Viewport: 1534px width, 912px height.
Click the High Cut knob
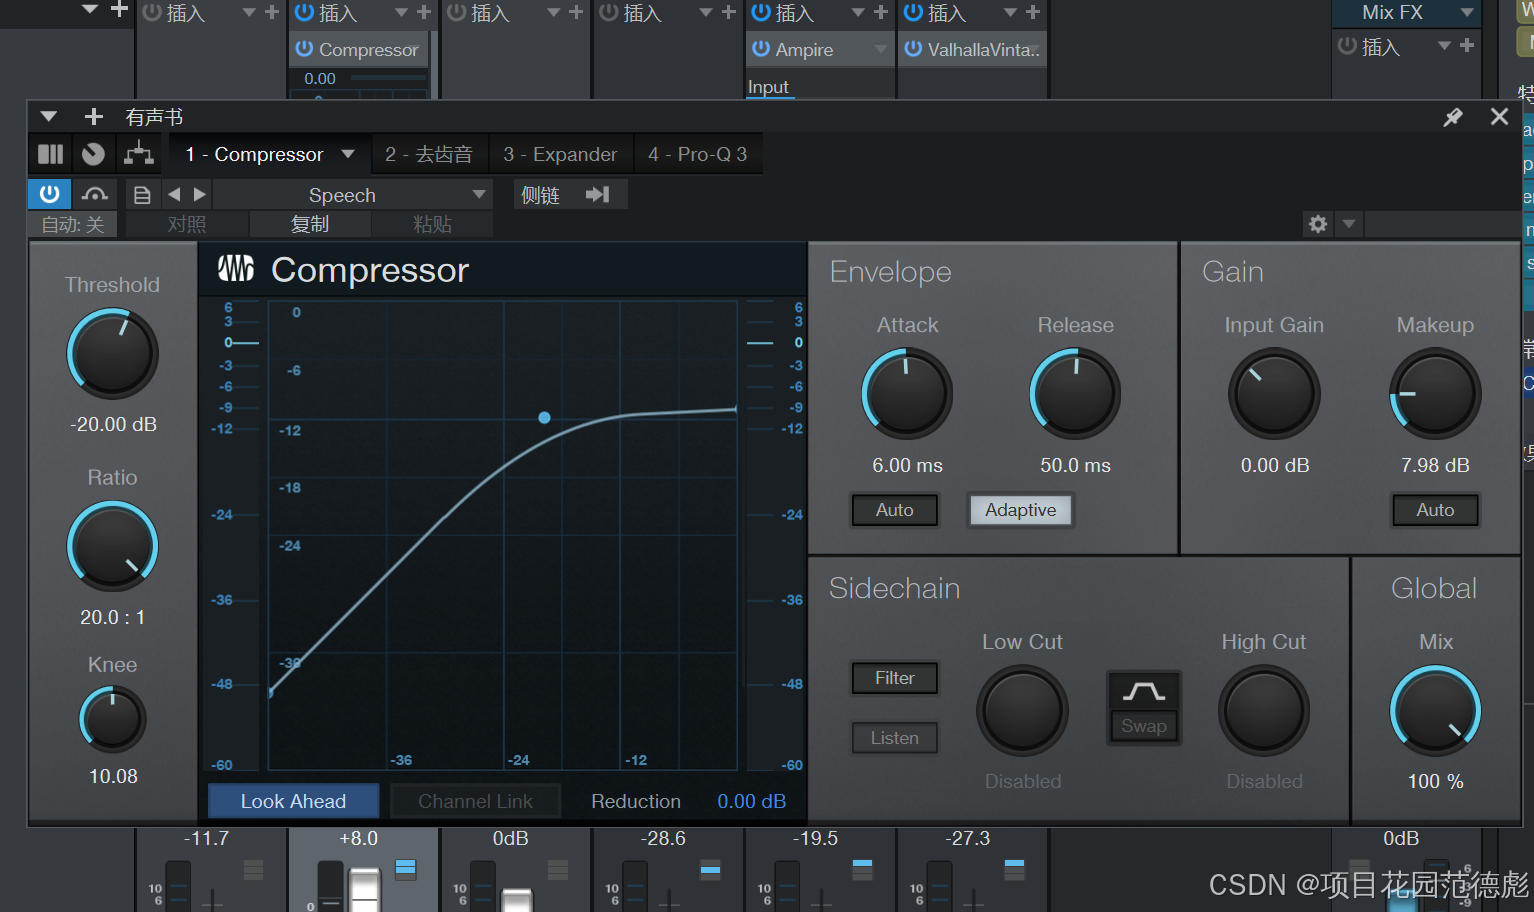pos(1264,711)
